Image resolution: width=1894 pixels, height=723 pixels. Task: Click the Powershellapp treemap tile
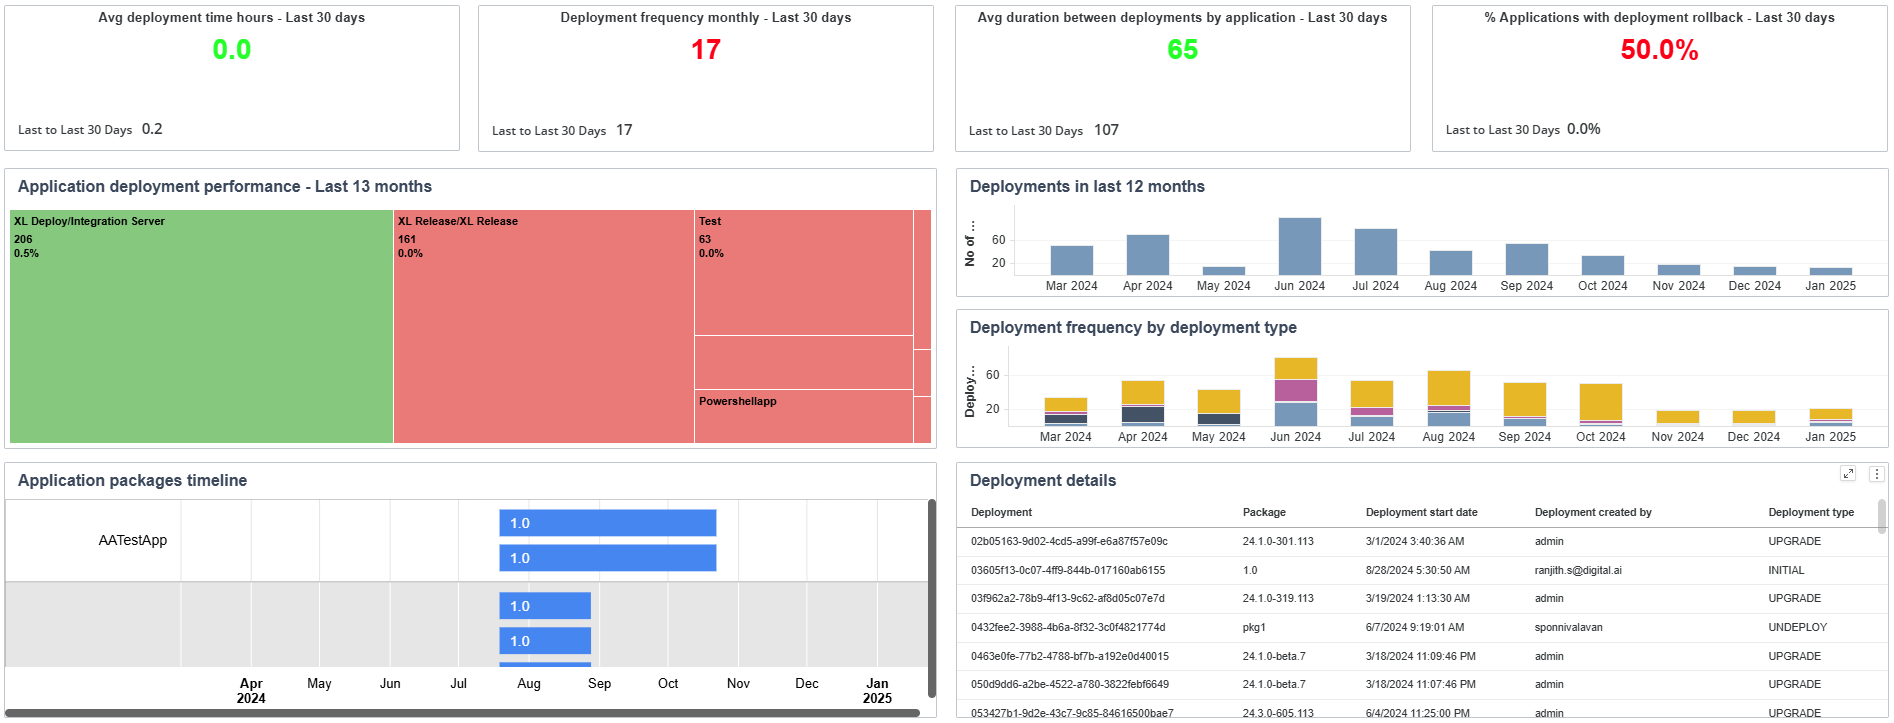pos(804,416)
